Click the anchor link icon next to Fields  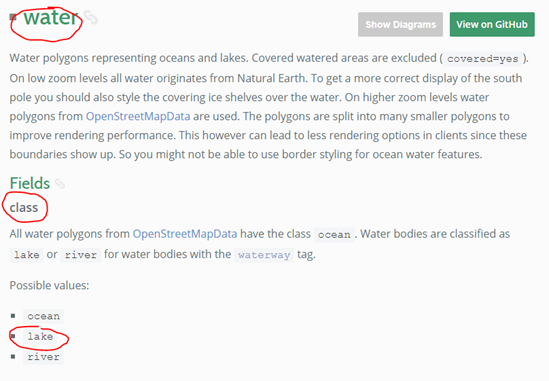click(60, 183)
